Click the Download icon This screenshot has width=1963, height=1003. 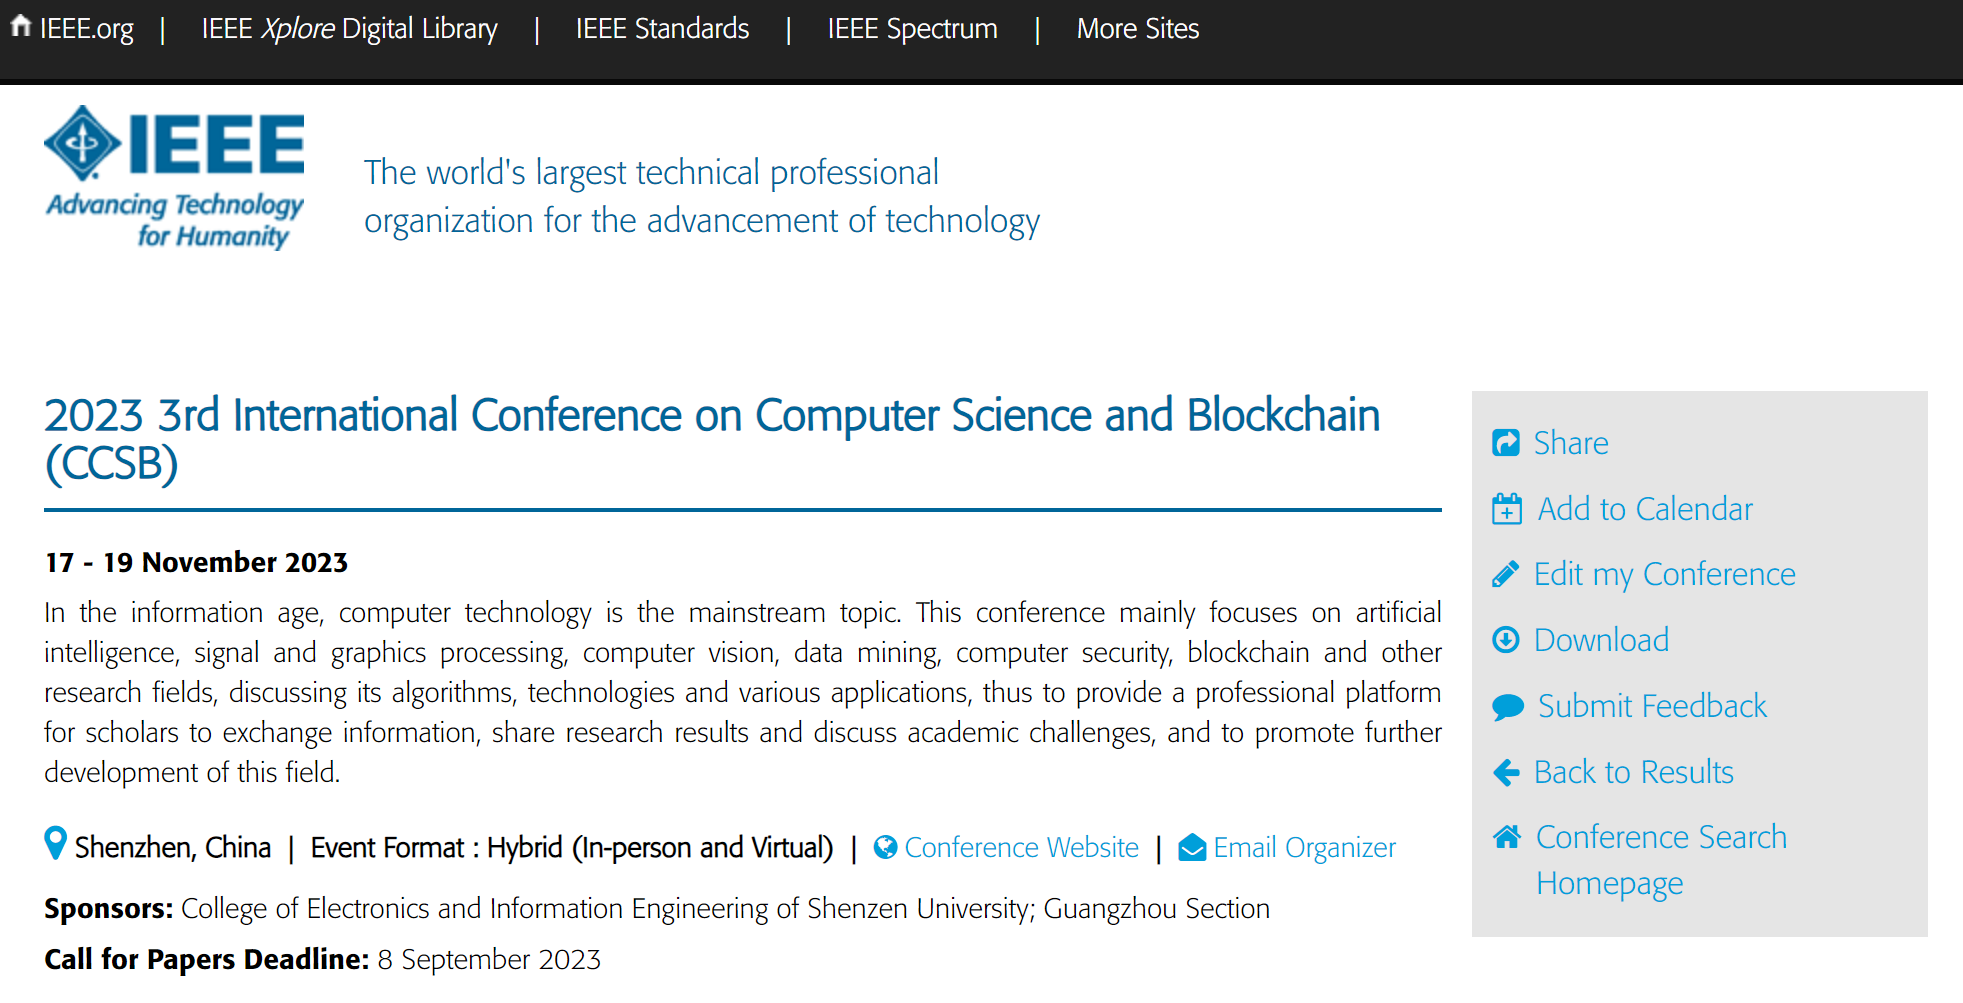click(1507, 639)
